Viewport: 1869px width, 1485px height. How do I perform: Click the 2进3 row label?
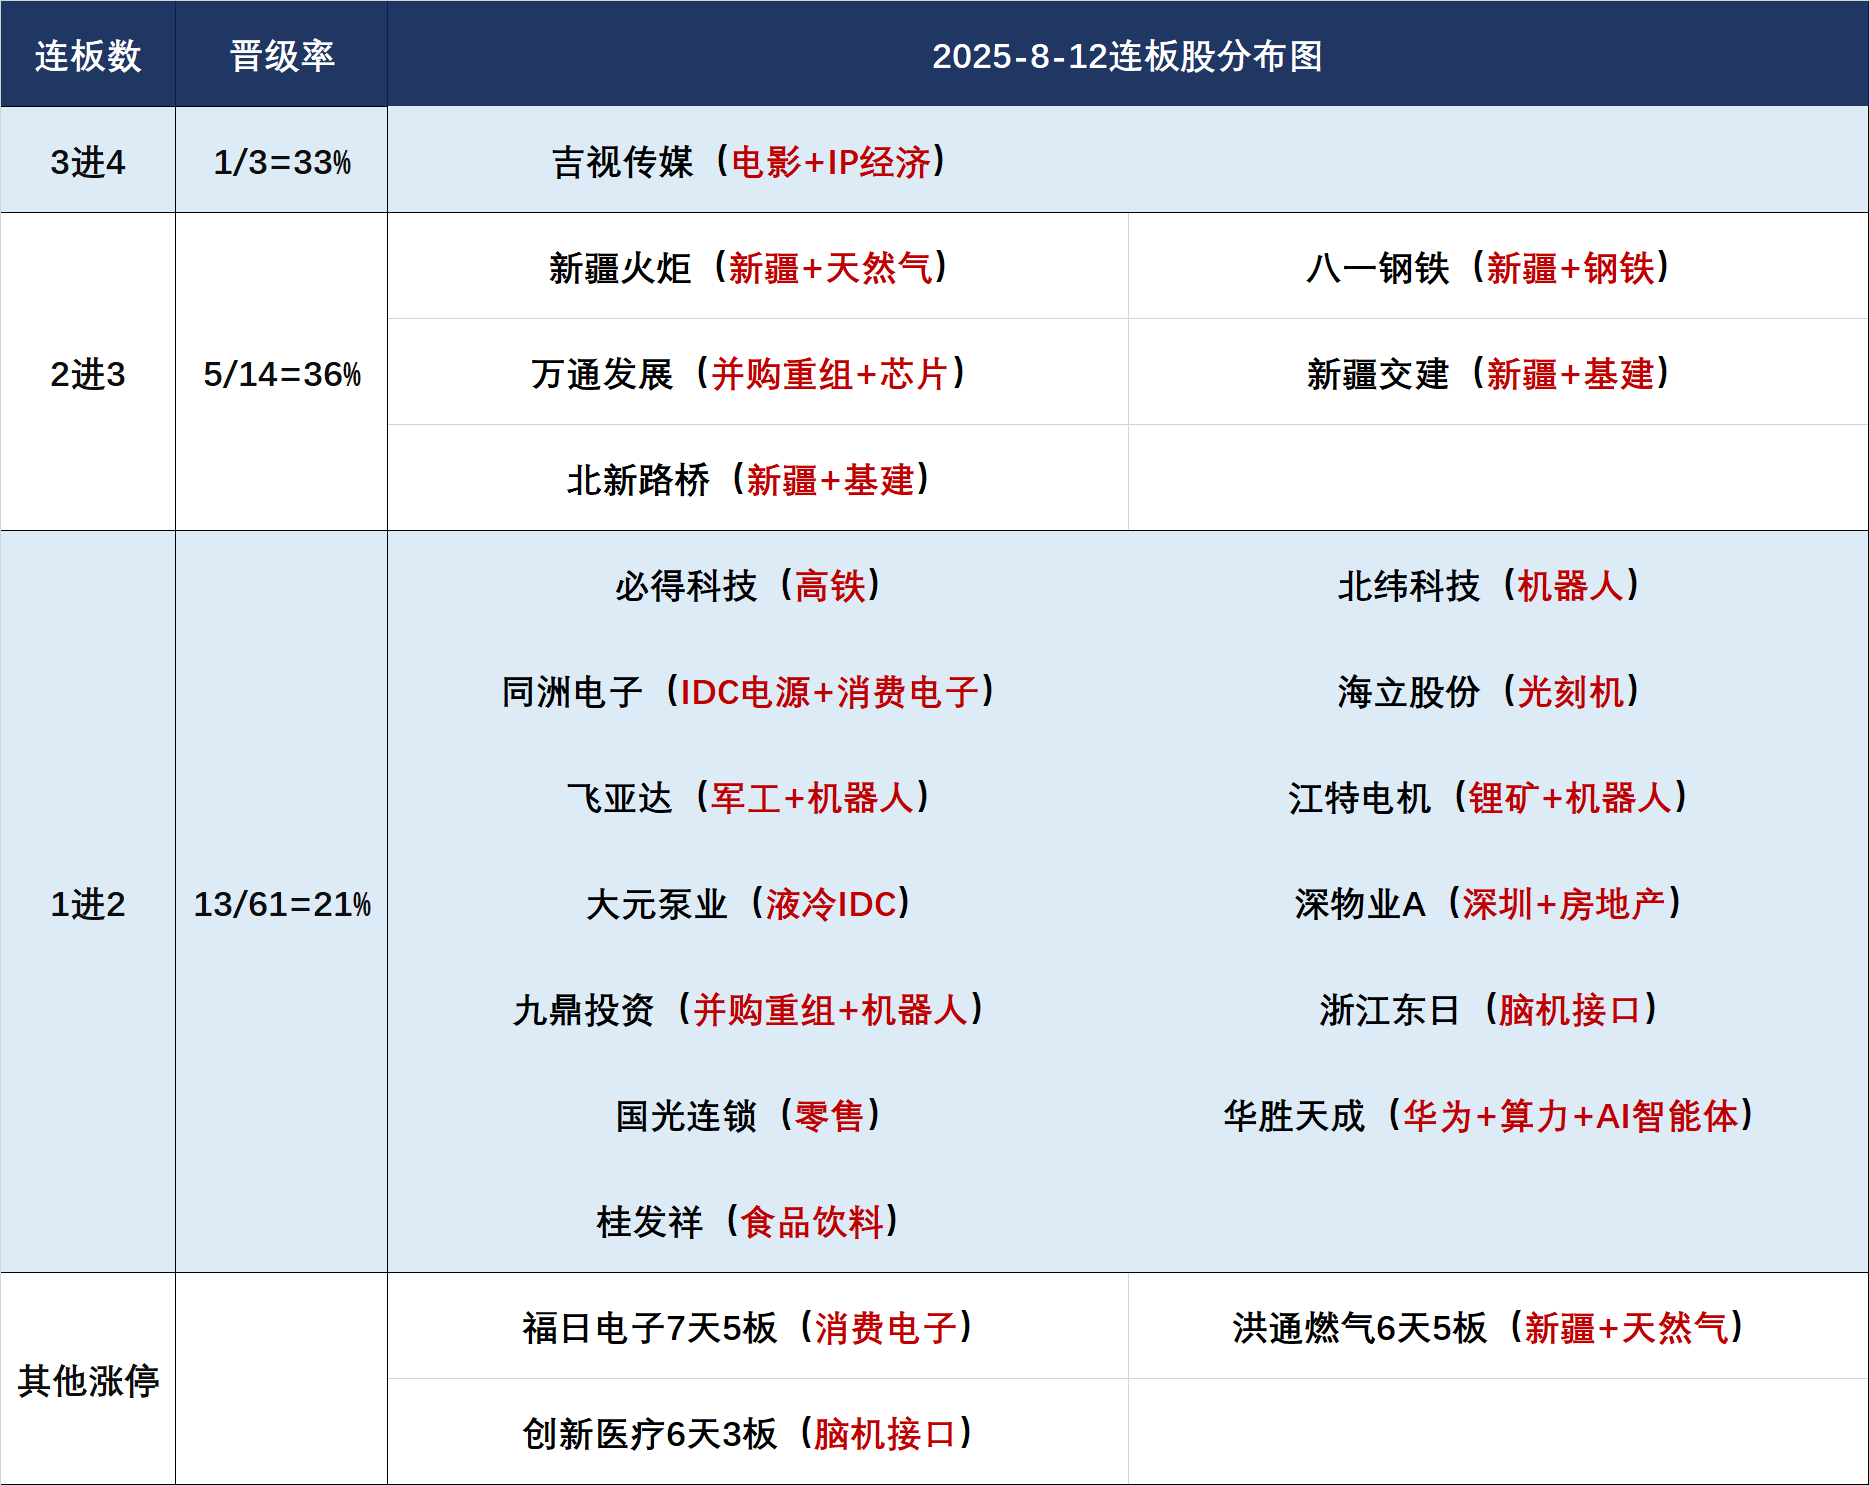click(x=88, y=374)
